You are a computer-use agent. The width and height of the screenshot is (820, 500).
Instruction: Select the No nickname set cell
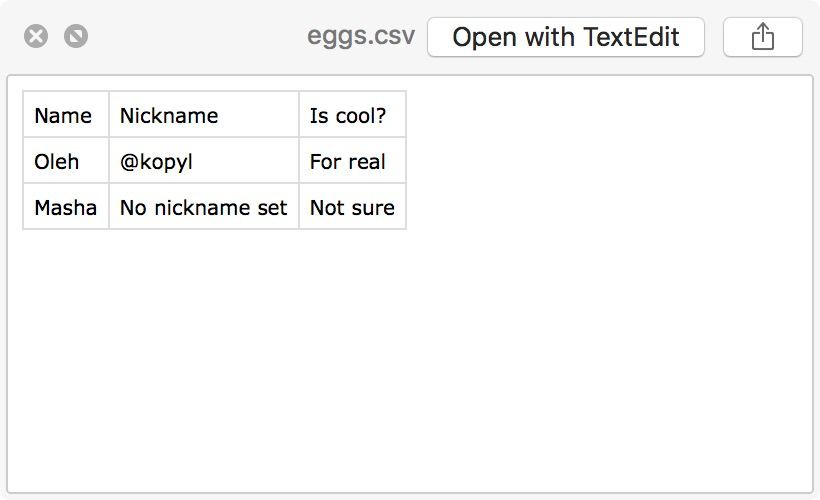point(204,207)
